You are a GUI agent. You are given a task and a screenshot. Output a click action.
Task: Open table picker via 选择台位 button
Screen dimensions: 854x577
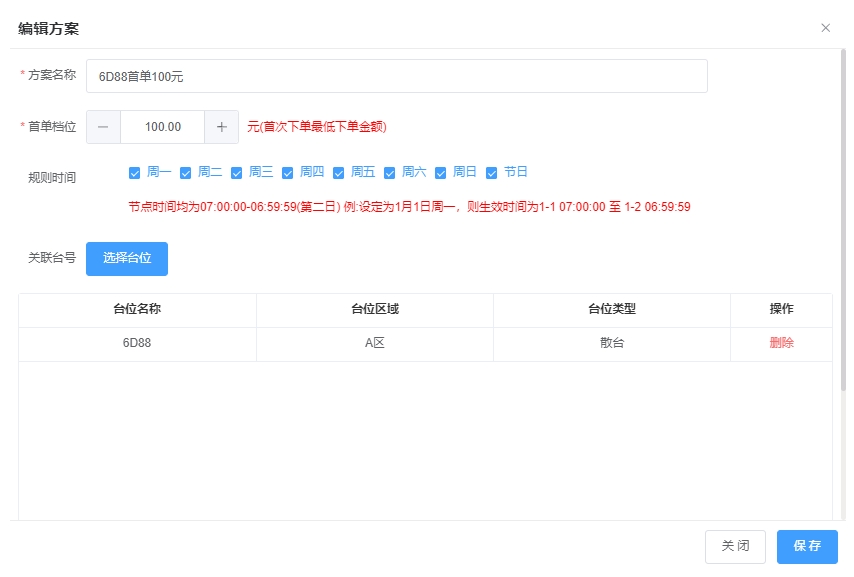tap(127, 258)
